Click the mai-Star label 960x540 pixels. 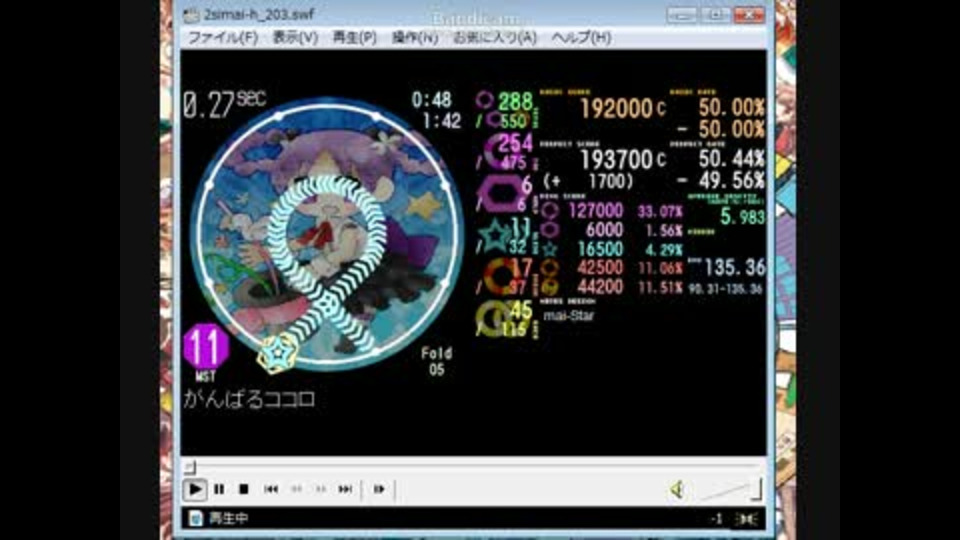[x=569, y=316]
